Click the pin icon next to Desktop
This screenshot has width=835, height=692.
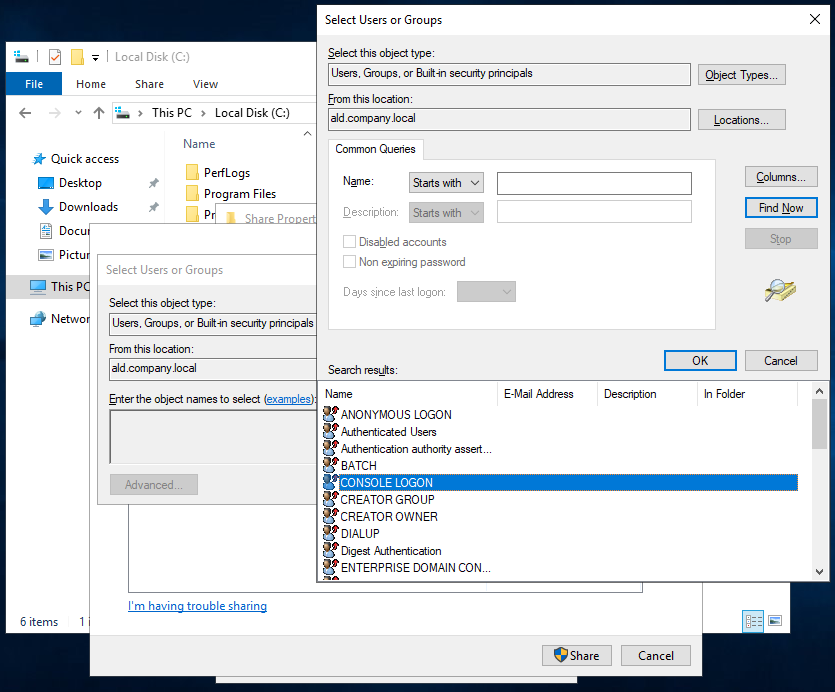coord(153,183)
